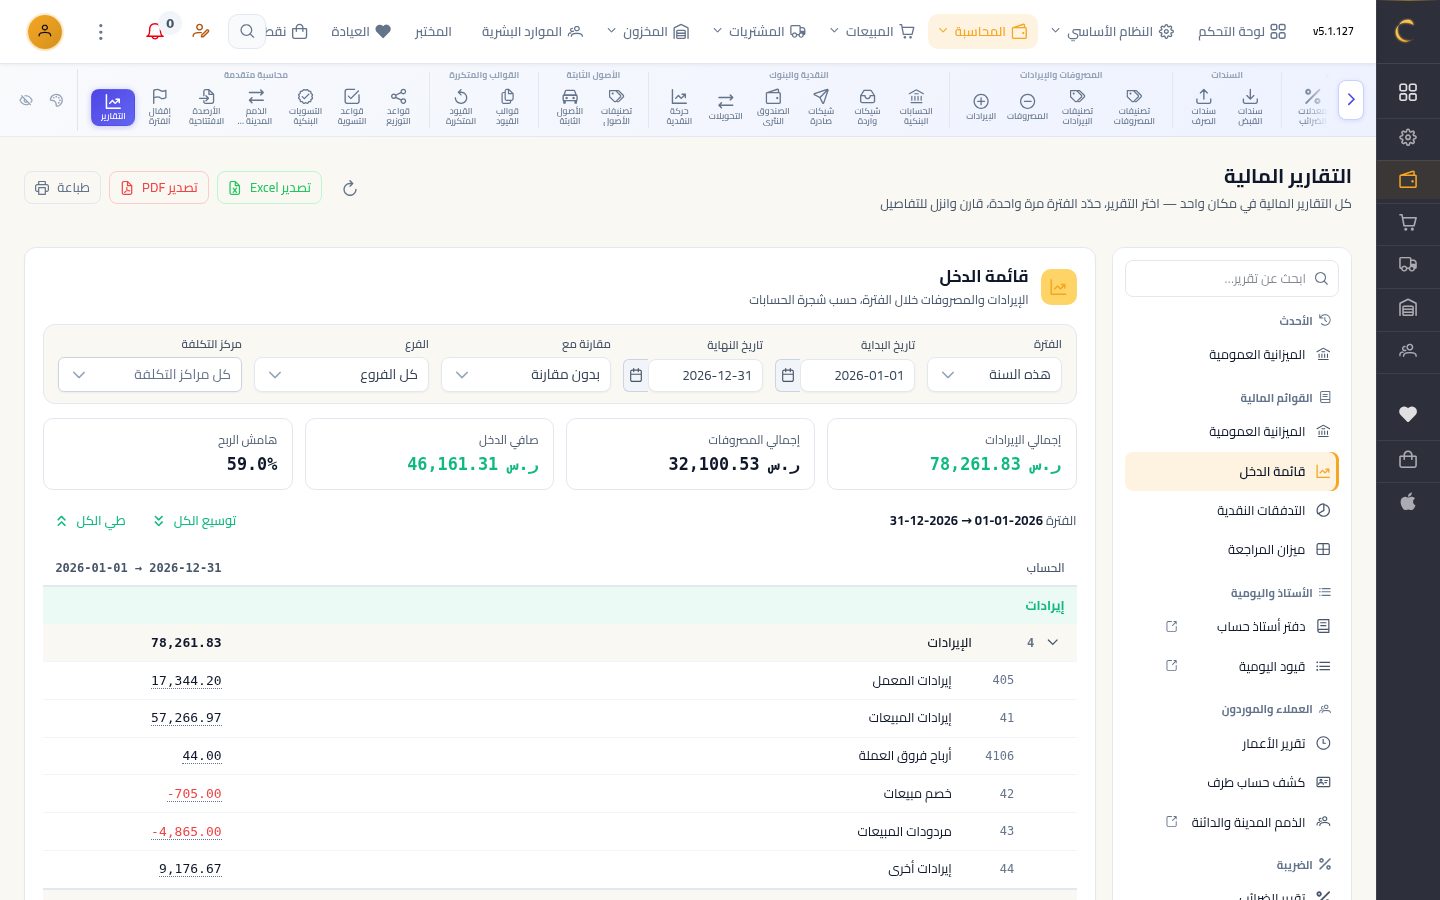Open calendar picker for تاريخ البداية
The image size is (1440, 900).
pos(788,375)
